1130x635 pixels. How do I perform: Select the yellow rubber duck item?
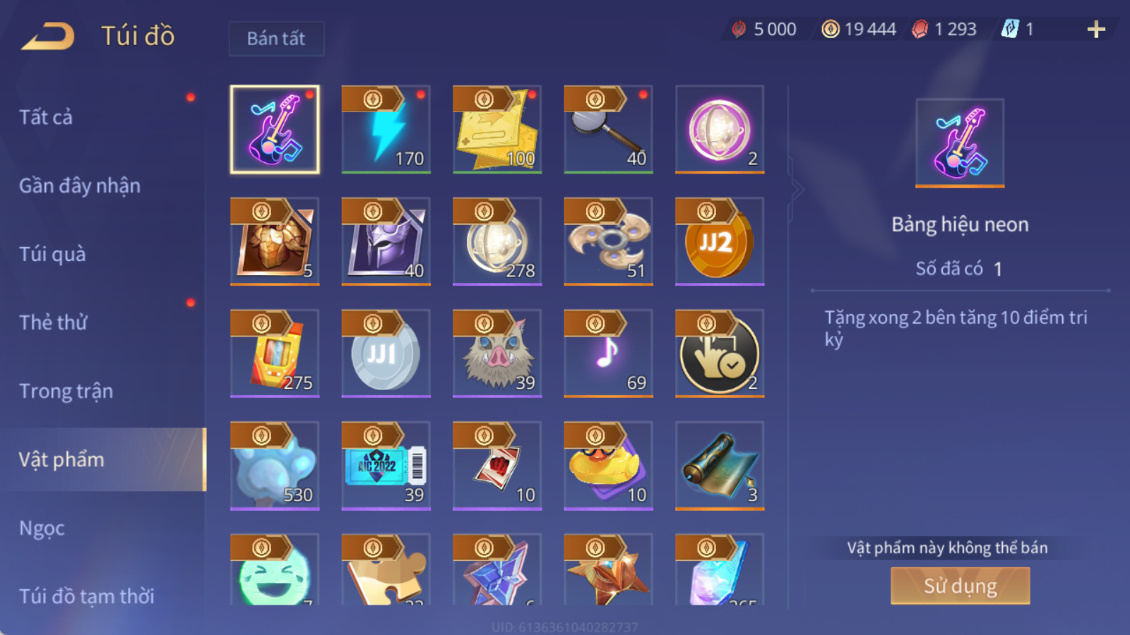(608, 466)
